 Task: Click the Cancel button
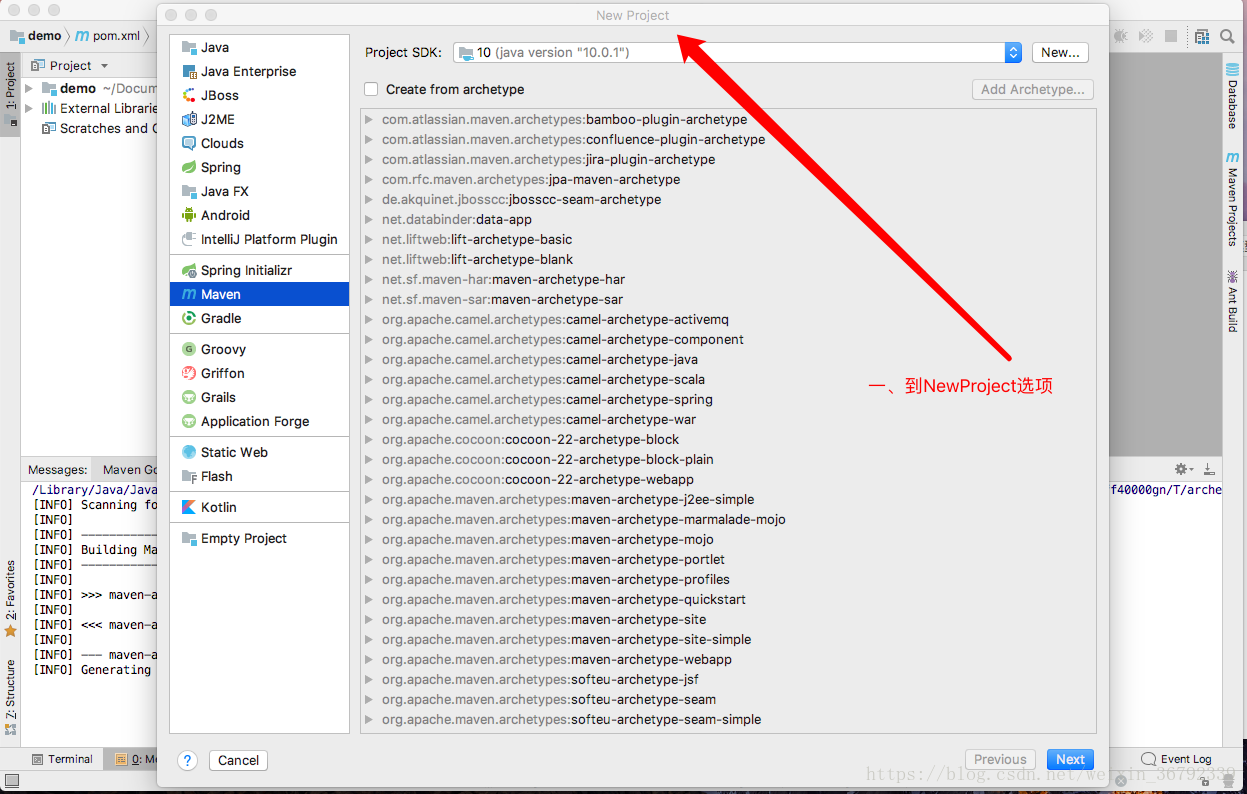click(x=238, y=760)
